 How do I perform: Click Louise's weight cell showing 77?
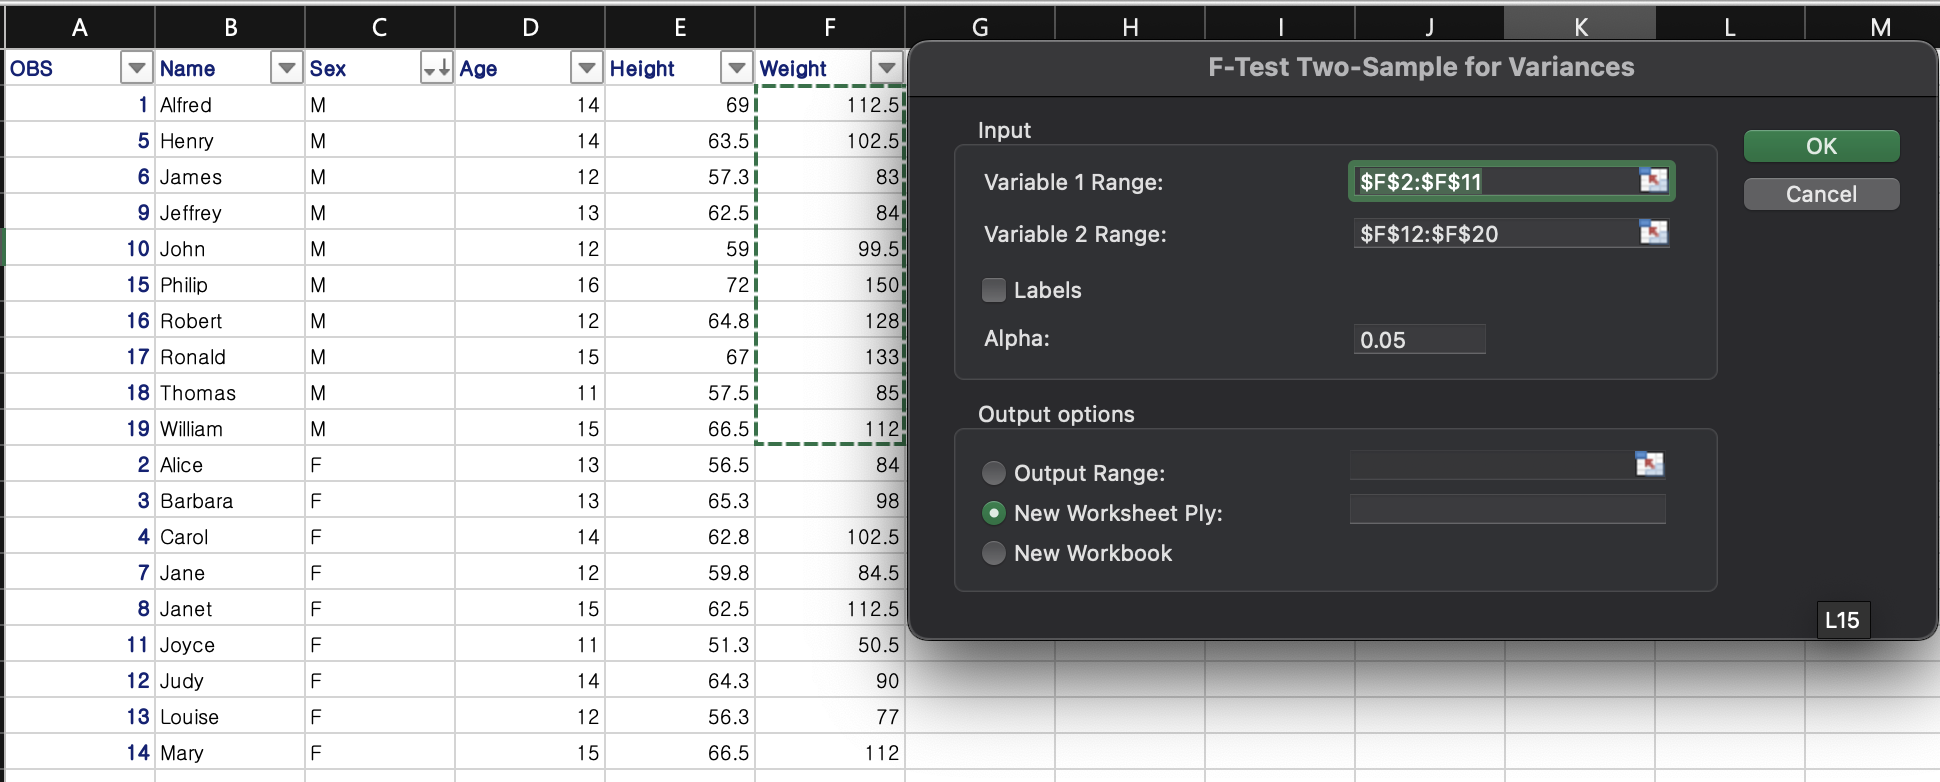(x=830, y=717)
